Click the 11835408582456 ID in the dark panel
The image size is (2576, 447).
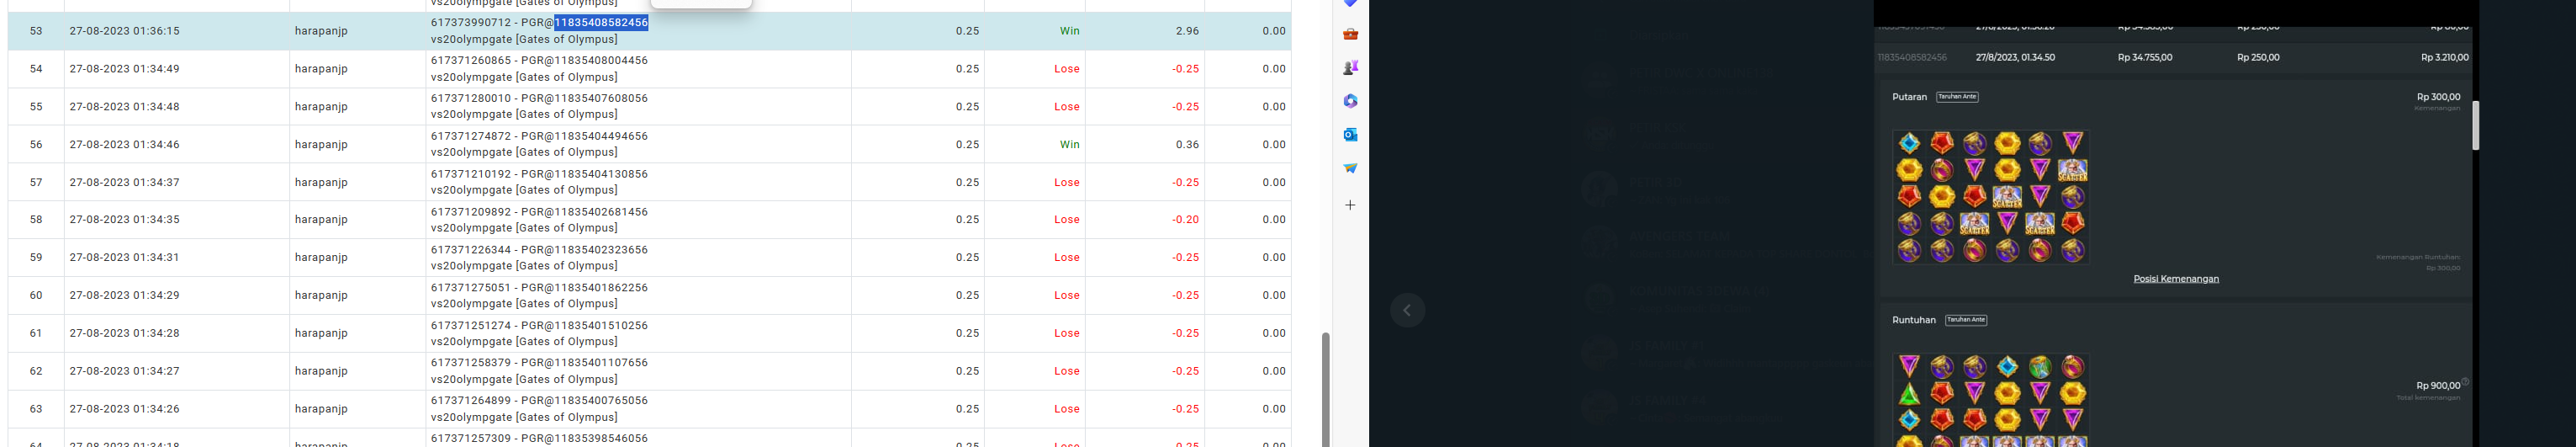tap(1911, 58)
